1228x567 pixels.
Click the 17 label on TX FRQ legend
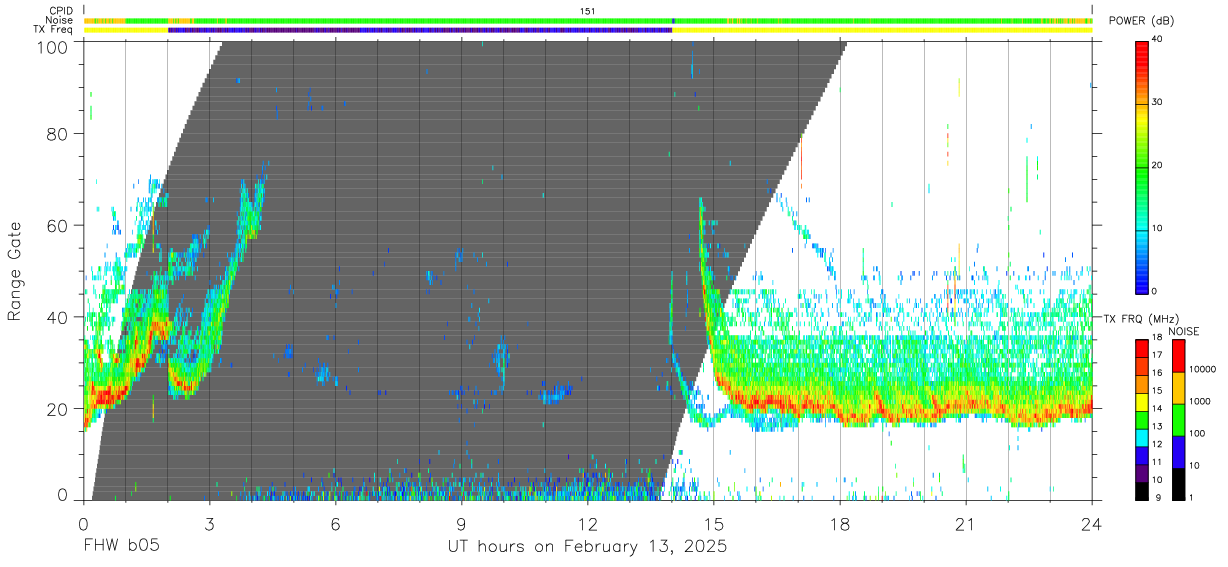pyautogui.click(x=1158, y=355)
